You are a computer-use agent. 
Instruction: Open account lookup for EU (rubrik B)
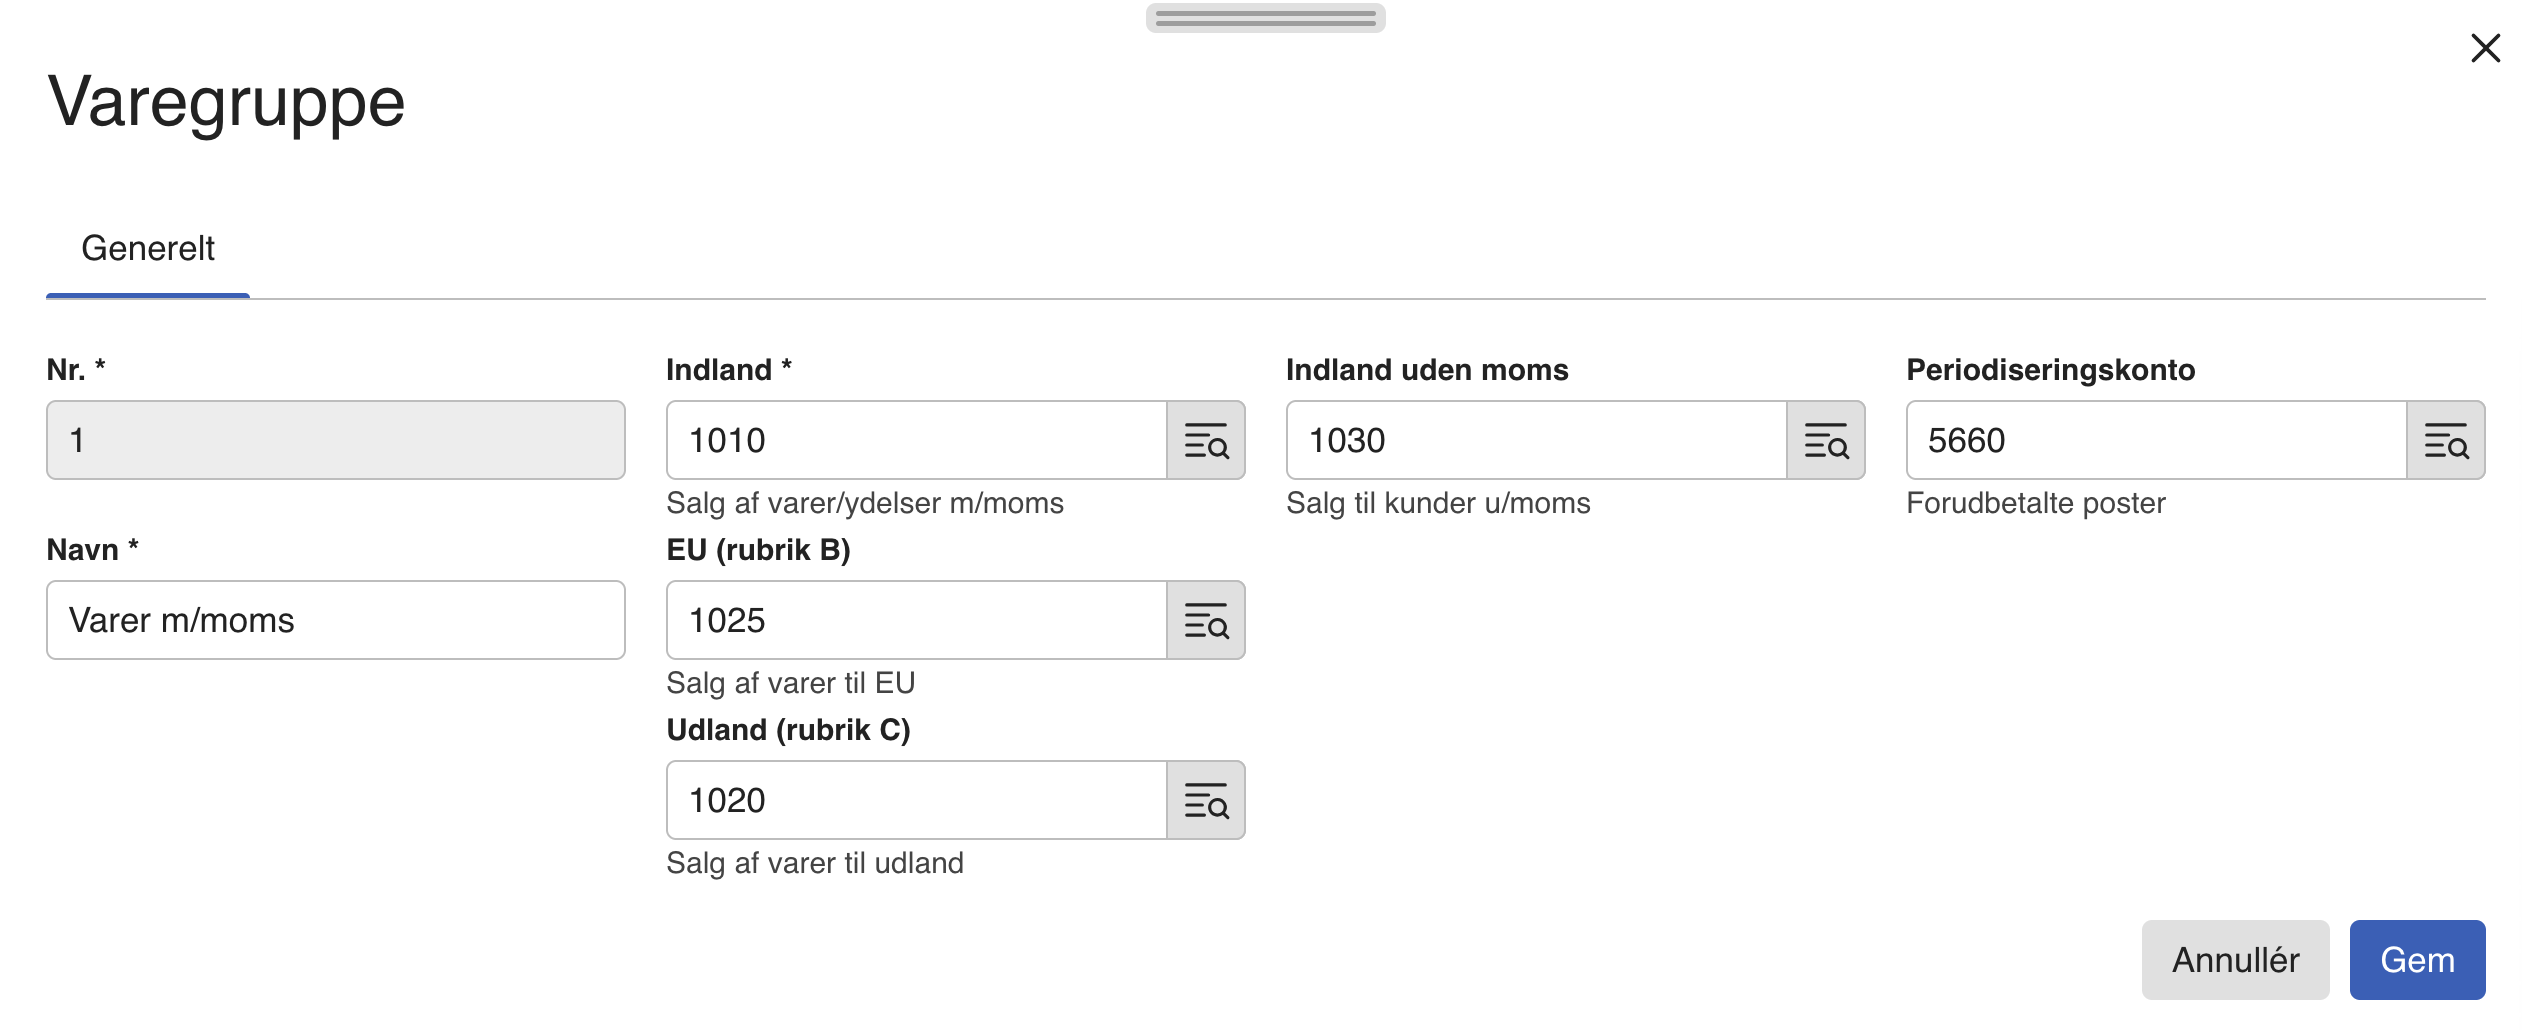click(x=1206, y=620)
